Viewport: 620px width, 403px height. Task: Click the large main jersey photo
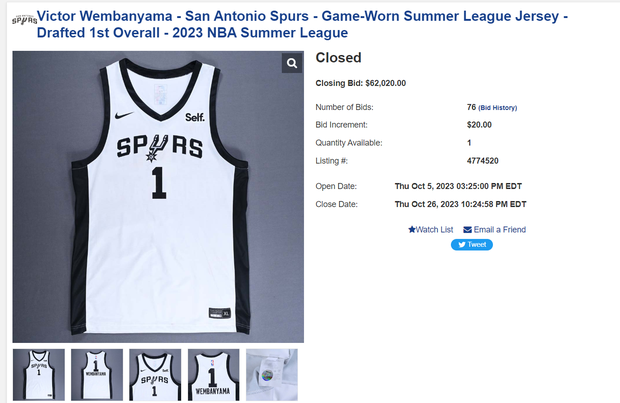point(158,197)
